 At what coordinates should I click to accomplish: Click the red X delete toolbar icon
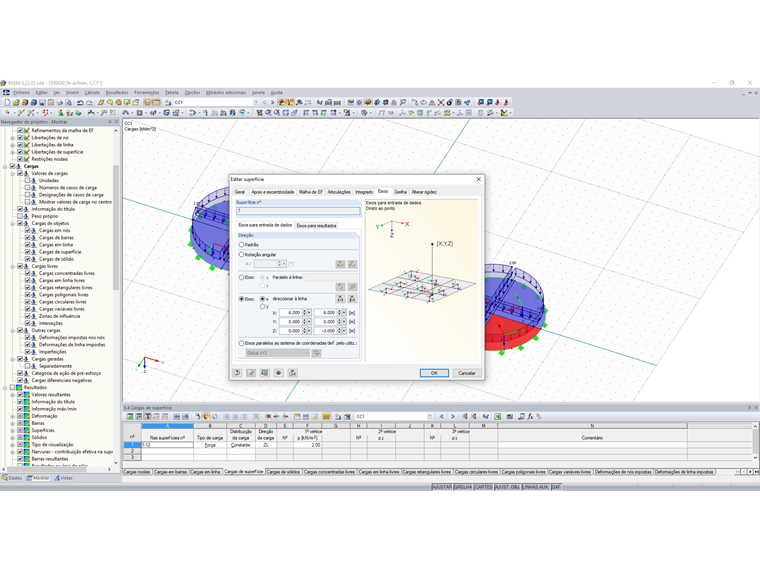441,102
